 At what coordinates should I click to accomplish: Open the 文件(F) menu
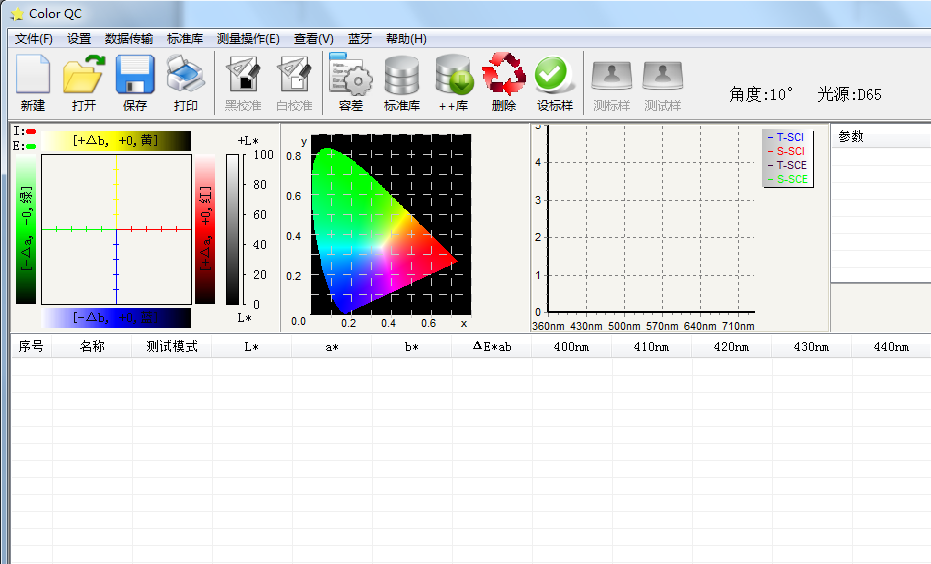(x=34, y=39)
